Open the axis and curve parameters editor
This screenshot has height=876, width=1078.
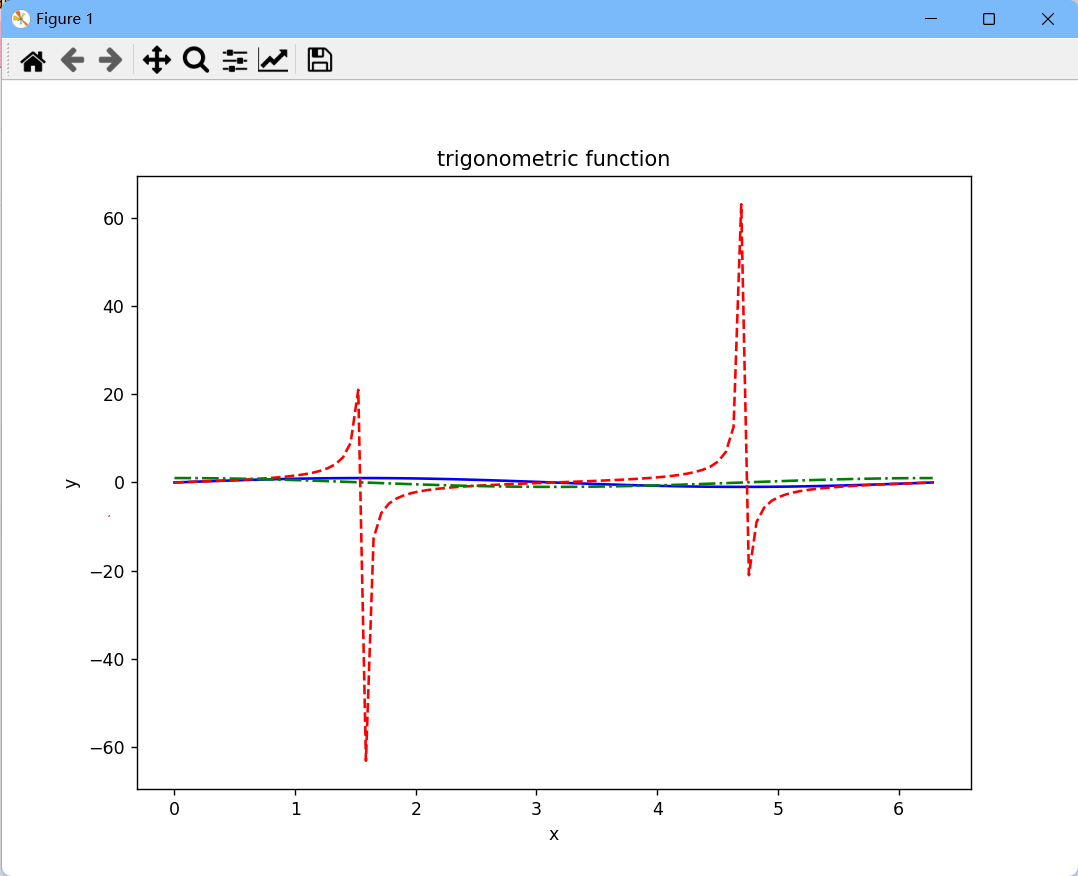[x=272, y=60]
